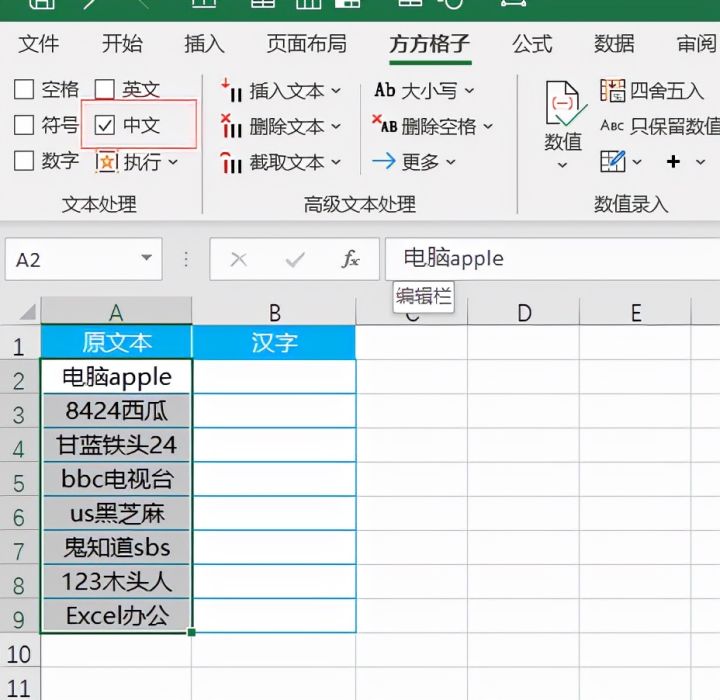Select cell containing 鬼知道sbs
This screenshot has width=720, height=700.
click(x=116, y=547)
